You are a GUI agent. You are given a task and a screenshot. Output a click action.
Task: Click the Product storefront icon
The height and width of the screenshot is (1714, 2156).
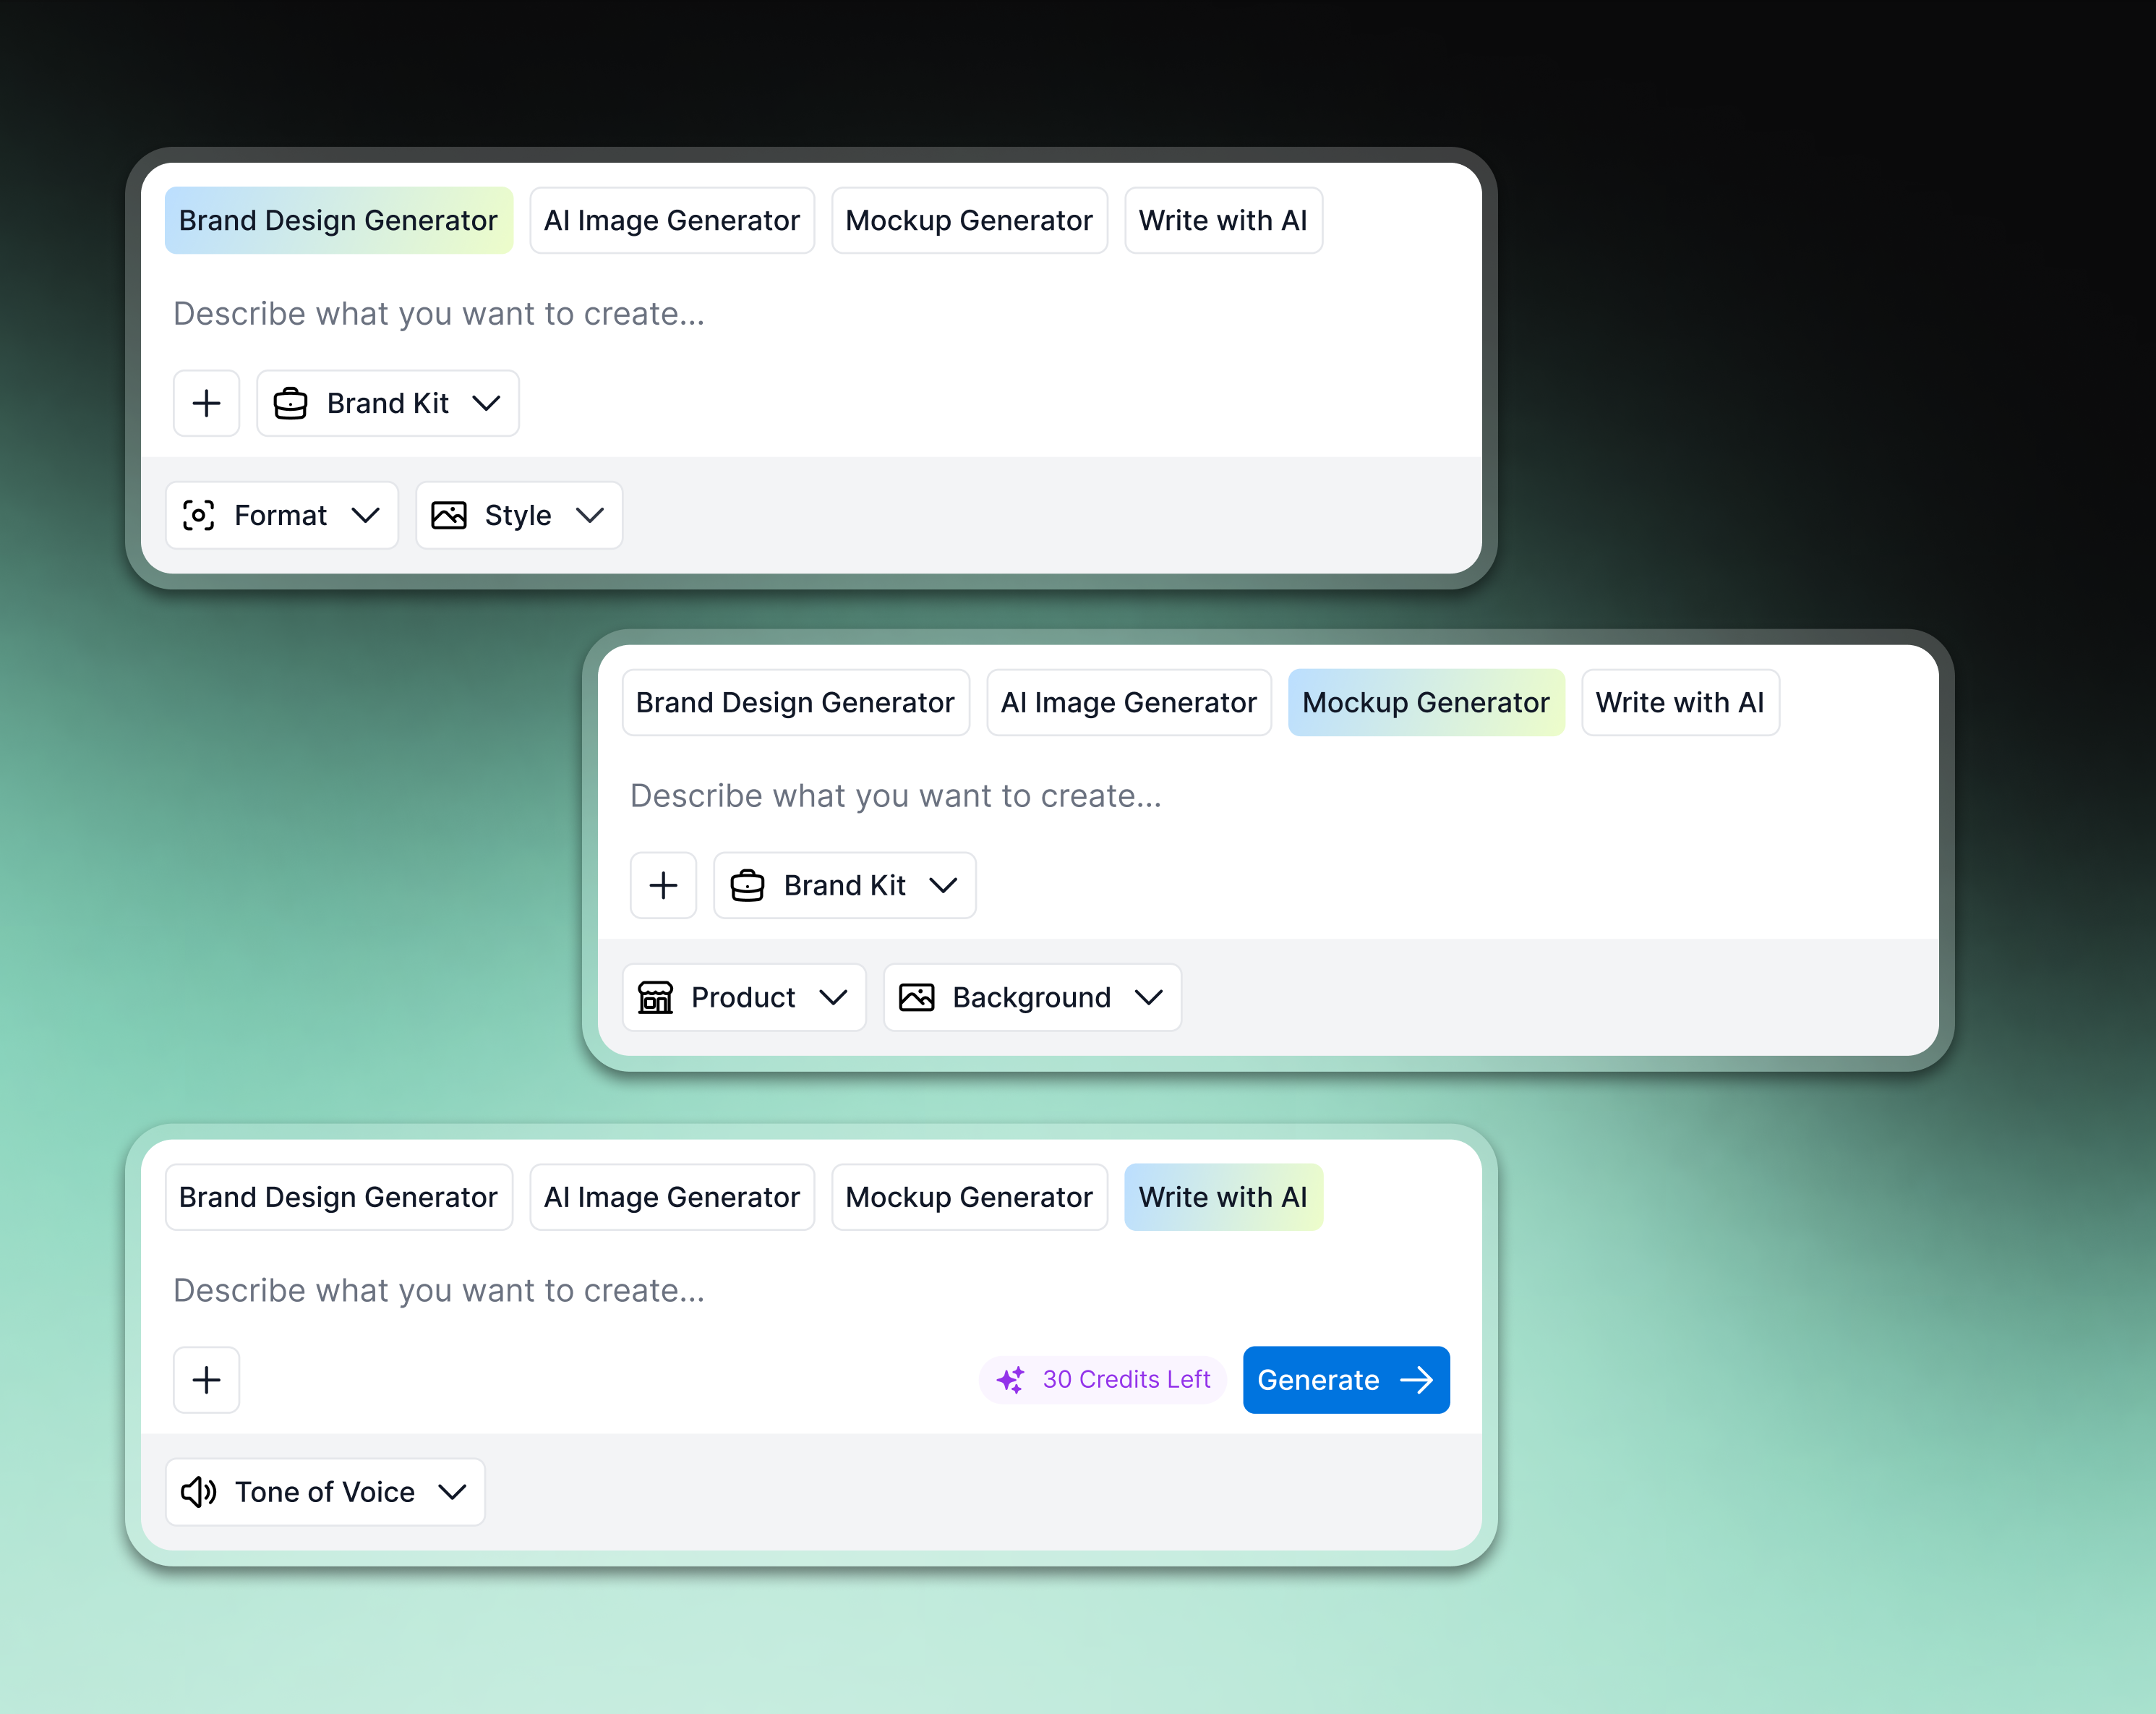655,997
